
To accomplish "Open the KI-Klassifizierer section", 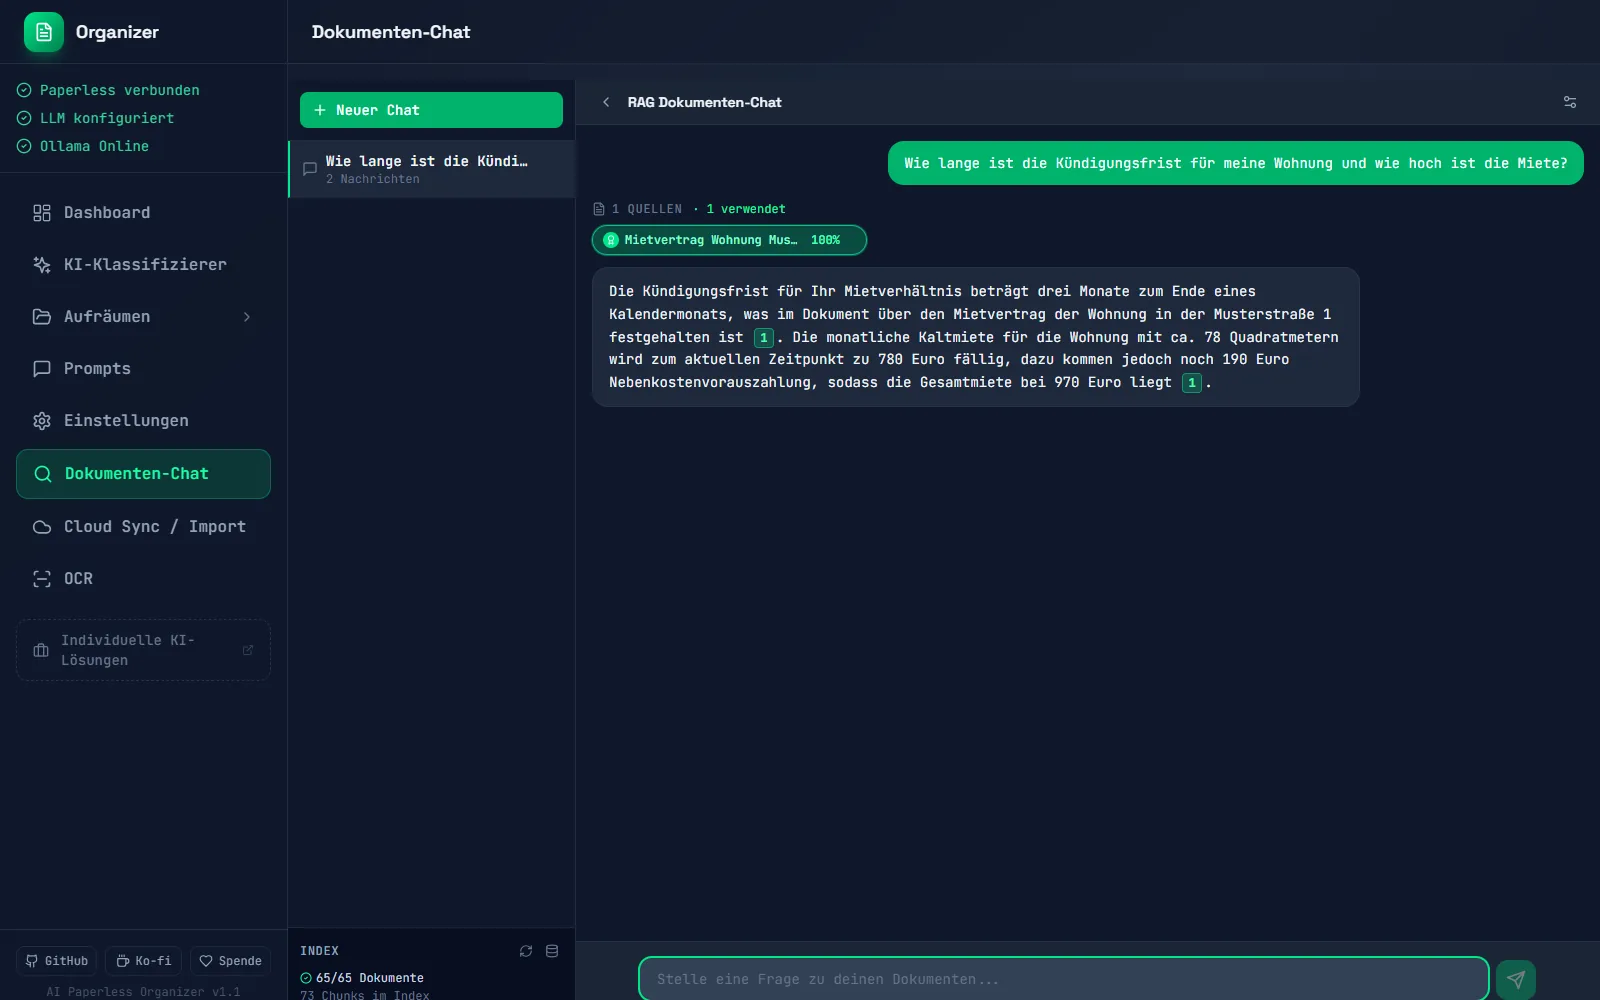I will click(143, 264).
